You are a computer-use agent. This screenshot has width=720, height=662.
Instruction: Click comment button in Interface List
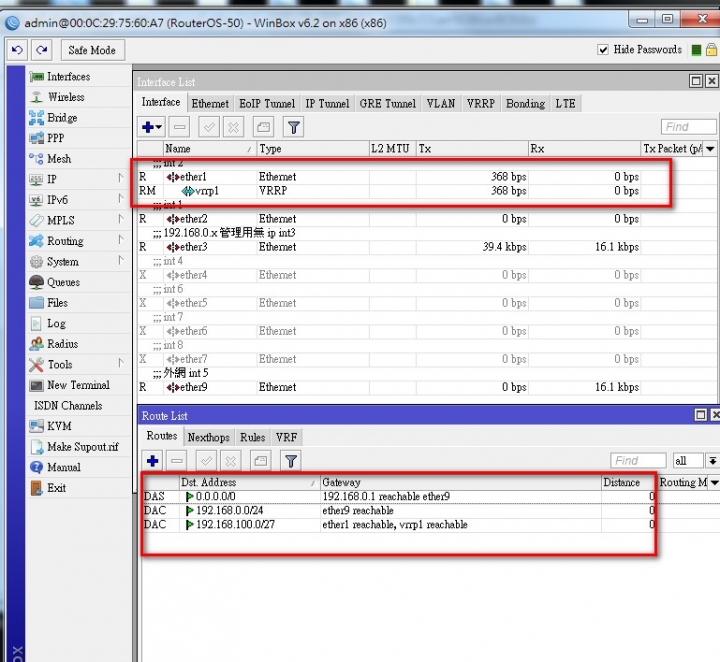coord(263,127)
